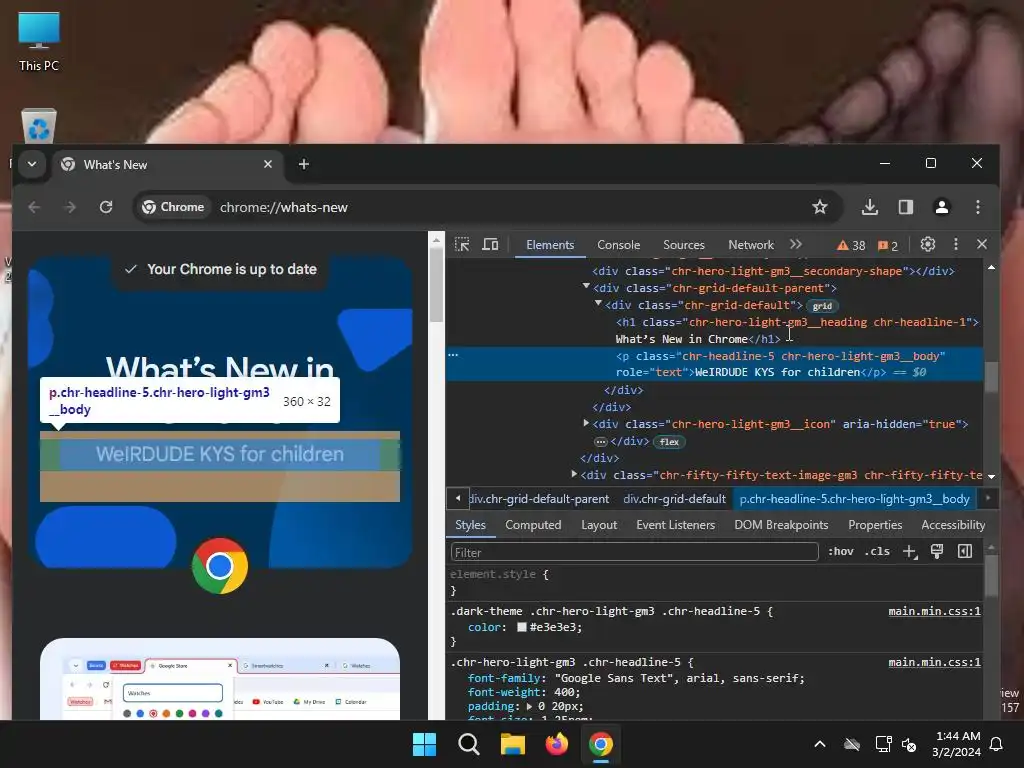Open Chrome three-dot main menu

point(978,207)
